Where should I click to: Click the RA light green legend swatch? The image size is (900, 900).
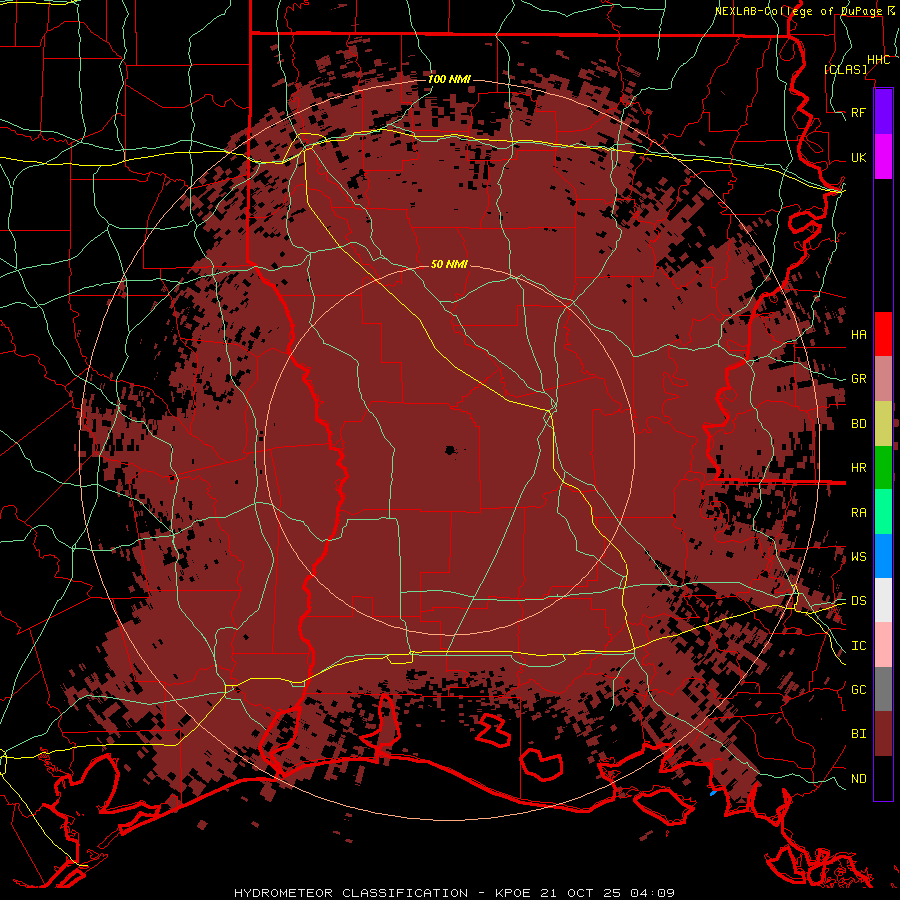coord(883,512)
